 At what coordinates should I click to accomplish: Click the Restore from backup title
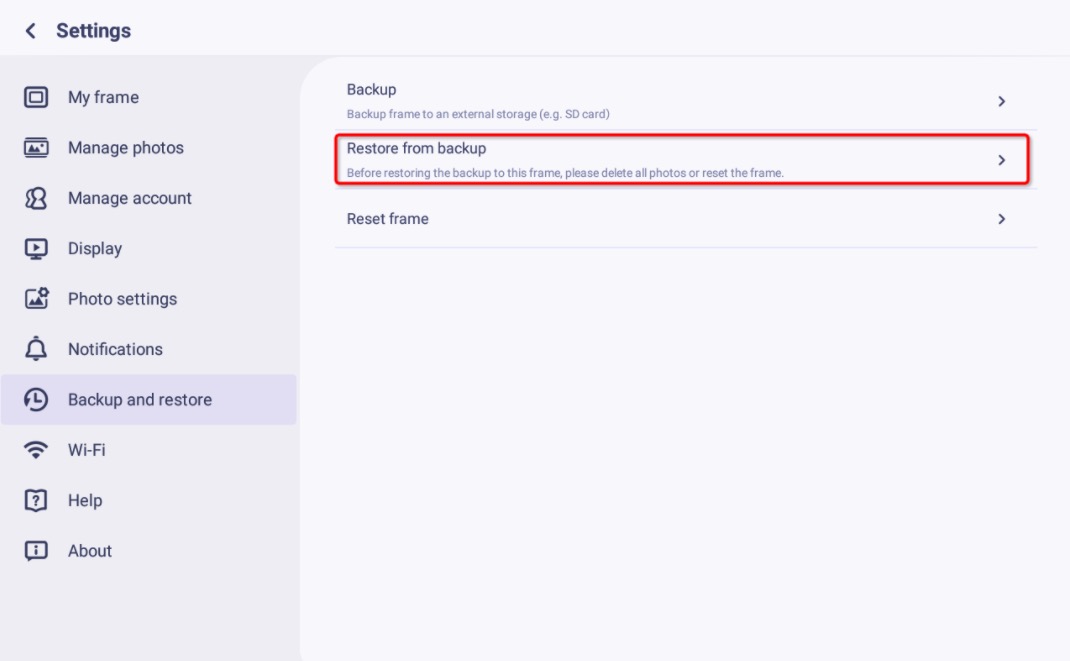[416, 148]
